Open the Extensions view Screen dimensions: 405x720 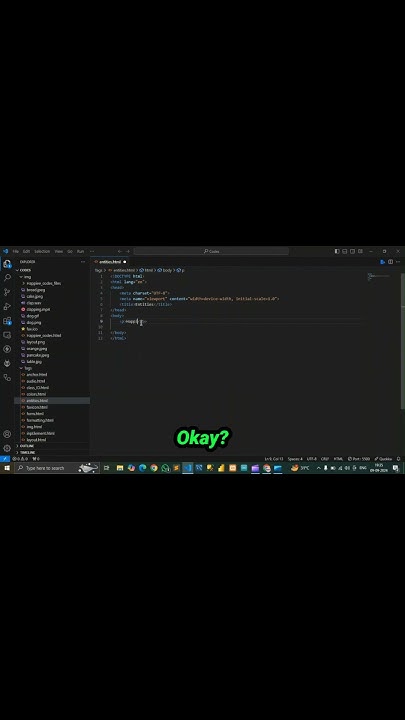pos(7,321)
